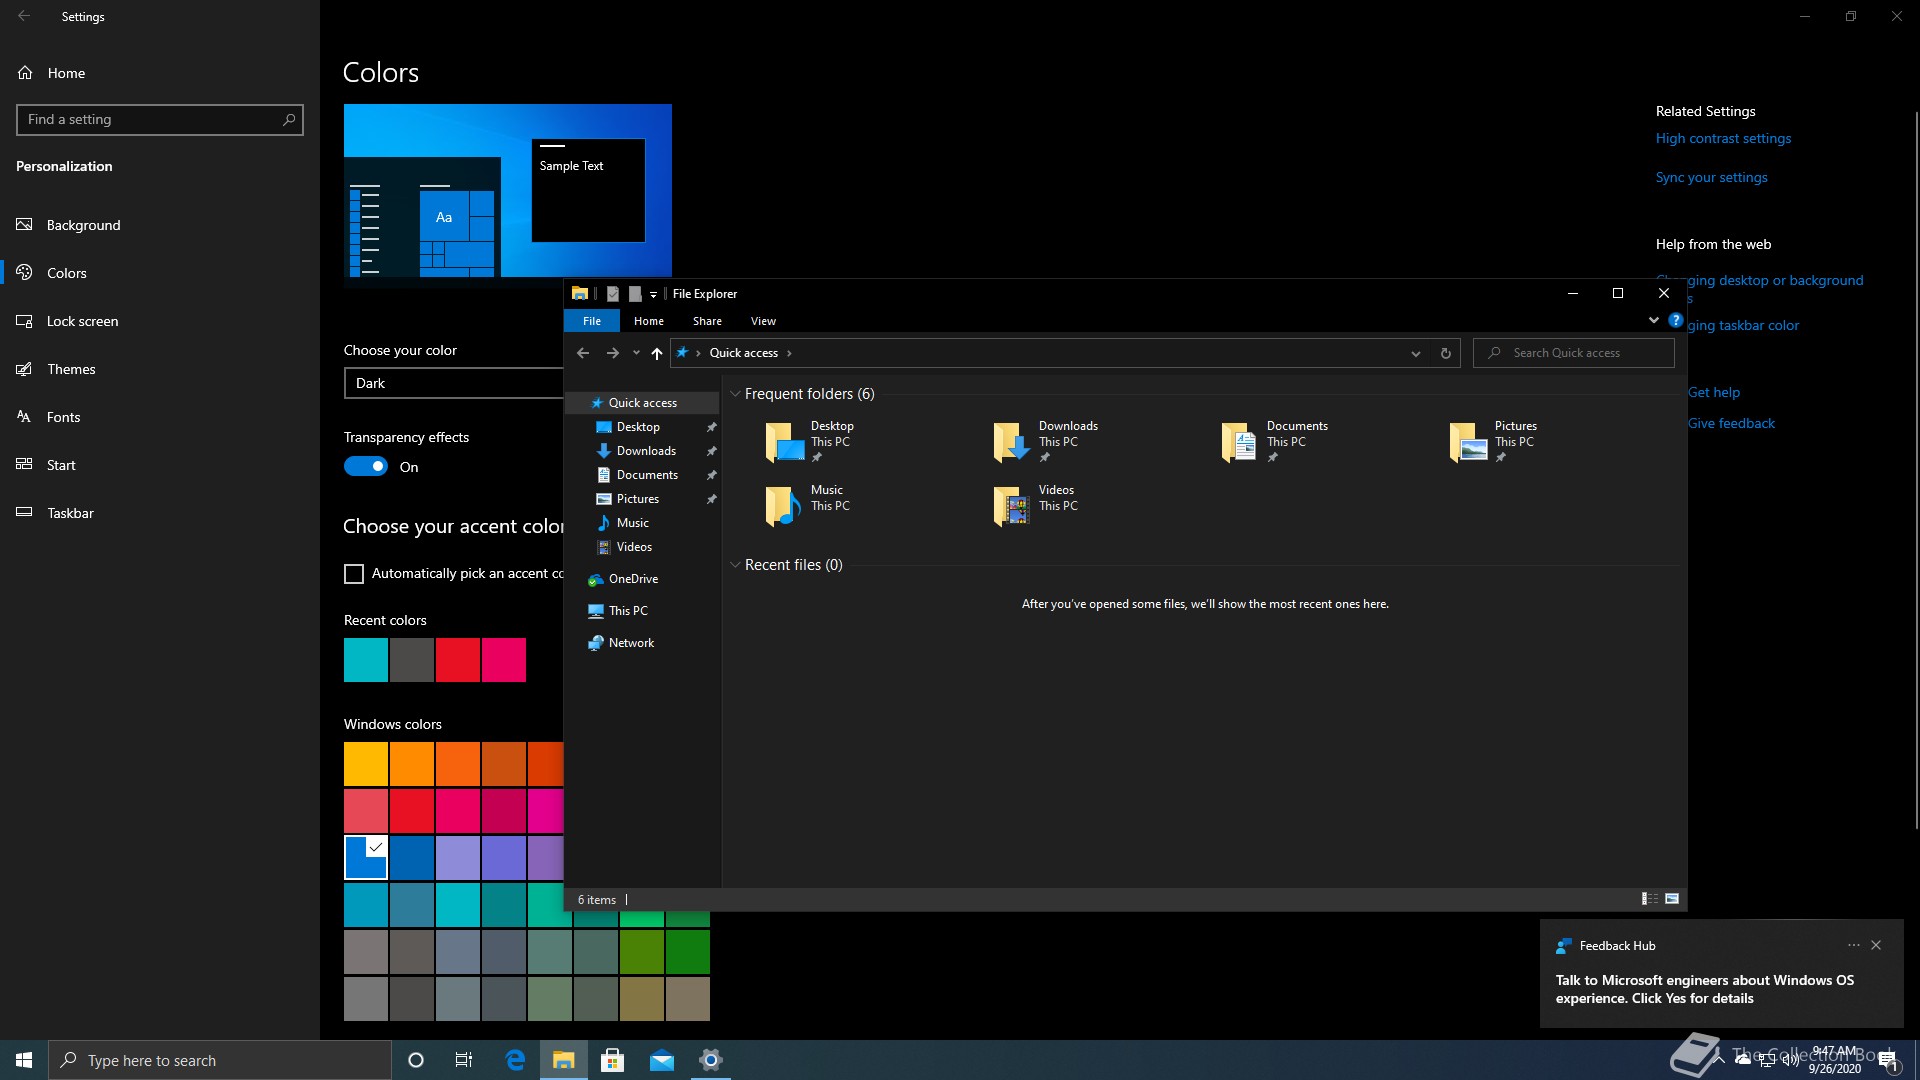Open the Windows Start menu
Image resolution: width=1920 pixels, height=1080 pixels.
click(x=24, y=1060)
